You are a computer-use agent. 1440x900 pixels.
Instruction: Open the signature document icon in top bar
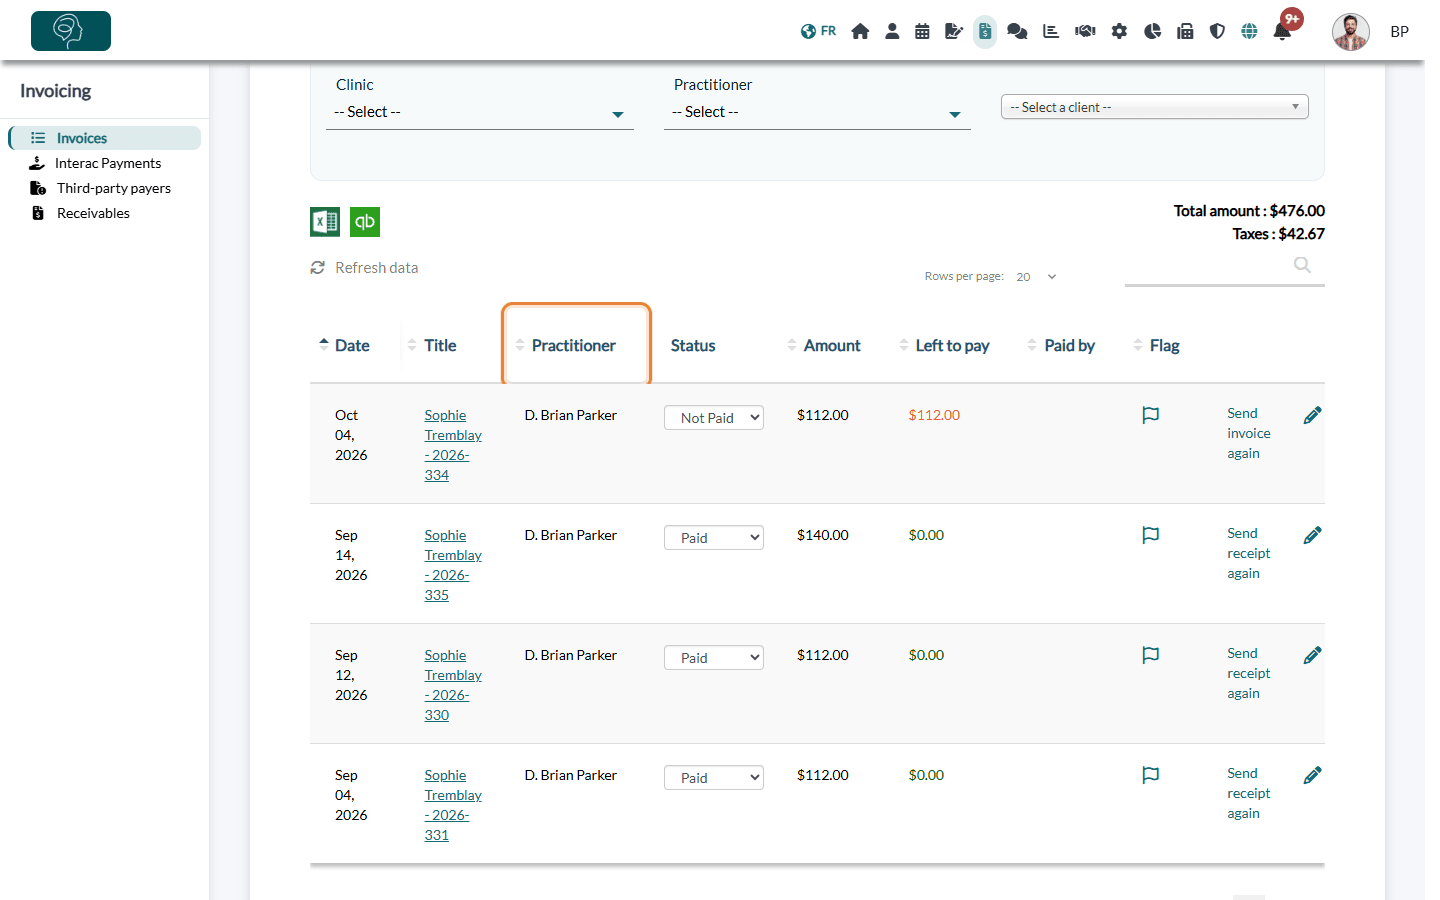pos(953,31)
